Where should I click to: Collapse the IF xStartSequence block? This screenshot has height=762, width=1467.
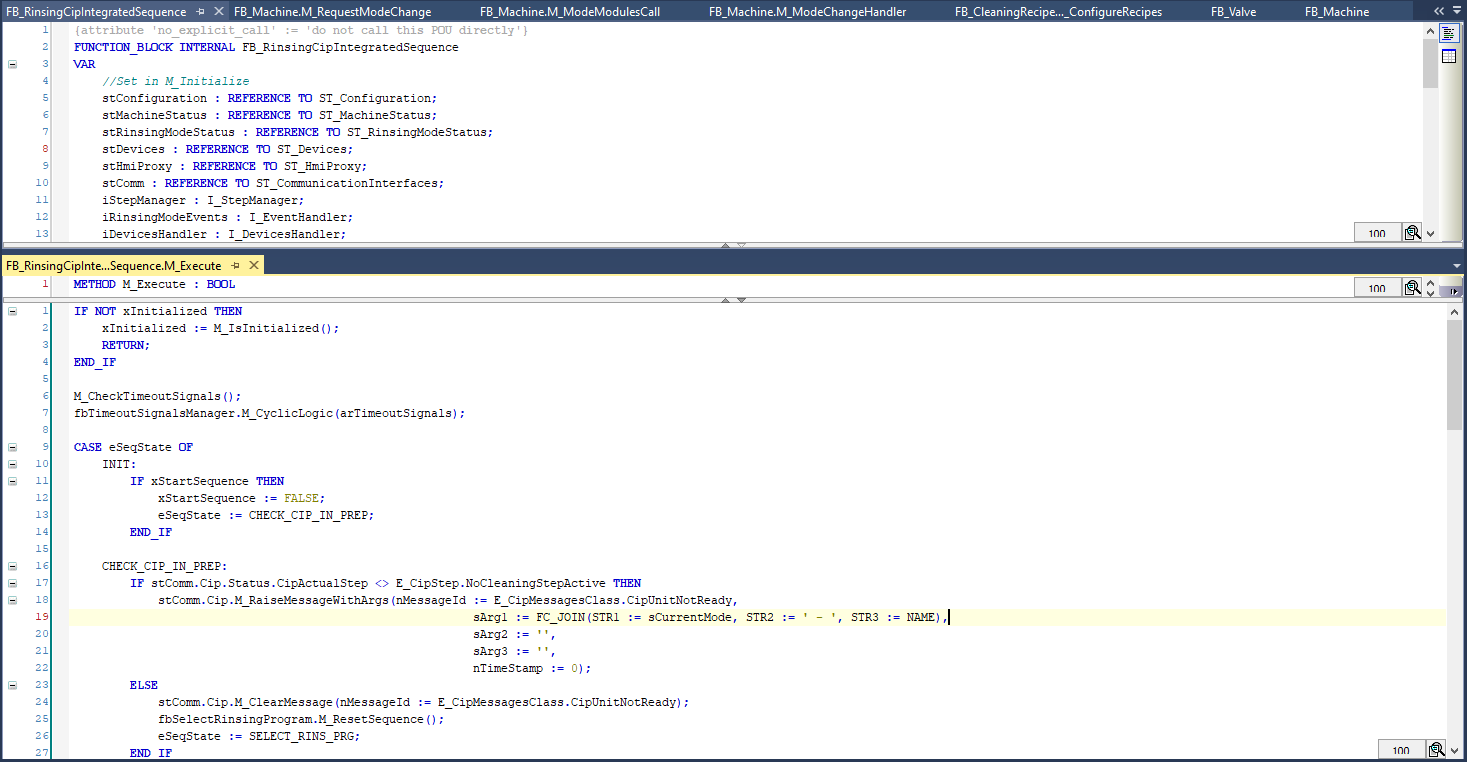pyautogui.click(x=13, y=481)
